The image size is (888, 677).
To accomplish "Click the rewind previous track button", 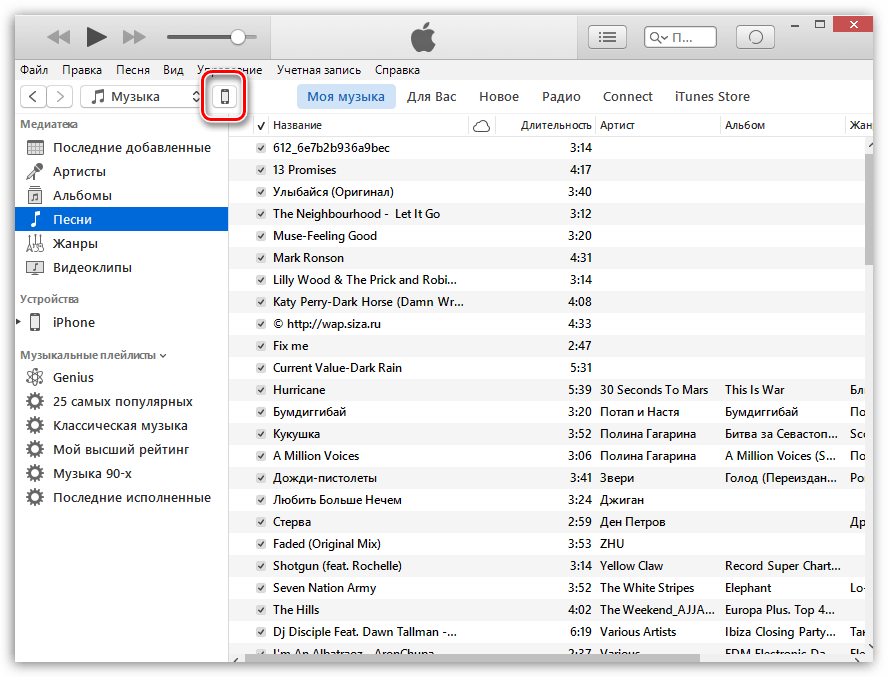I will pyautogui.click(x=59, y=37).
